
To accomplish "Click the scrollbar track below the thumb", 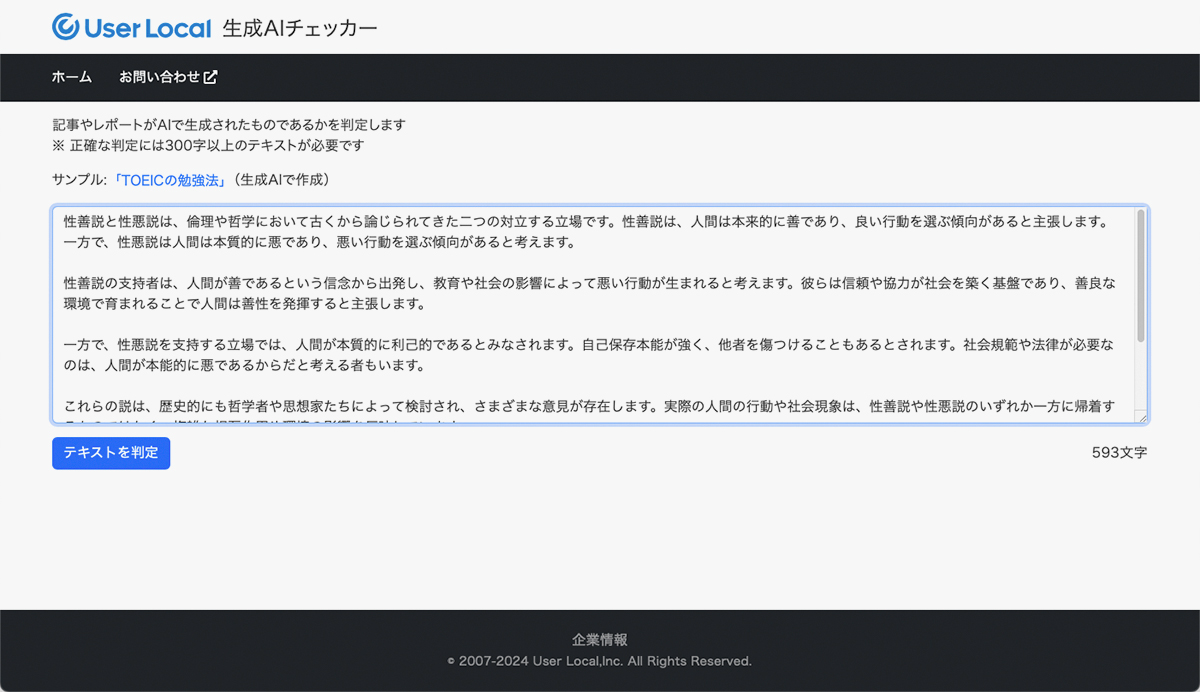I will [1141, 380].
